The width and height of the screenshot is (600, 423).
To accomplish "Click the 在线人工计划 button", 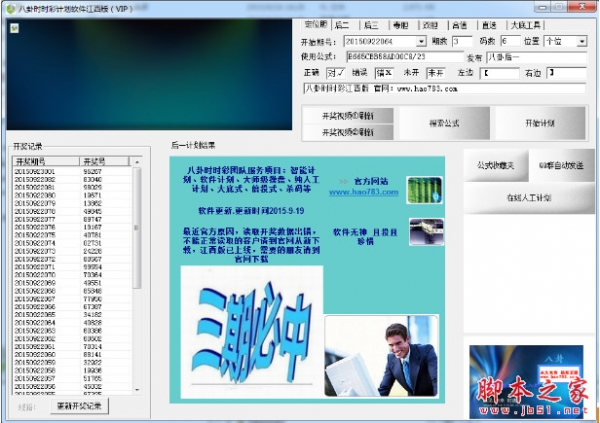I will [x=529, y=198].
